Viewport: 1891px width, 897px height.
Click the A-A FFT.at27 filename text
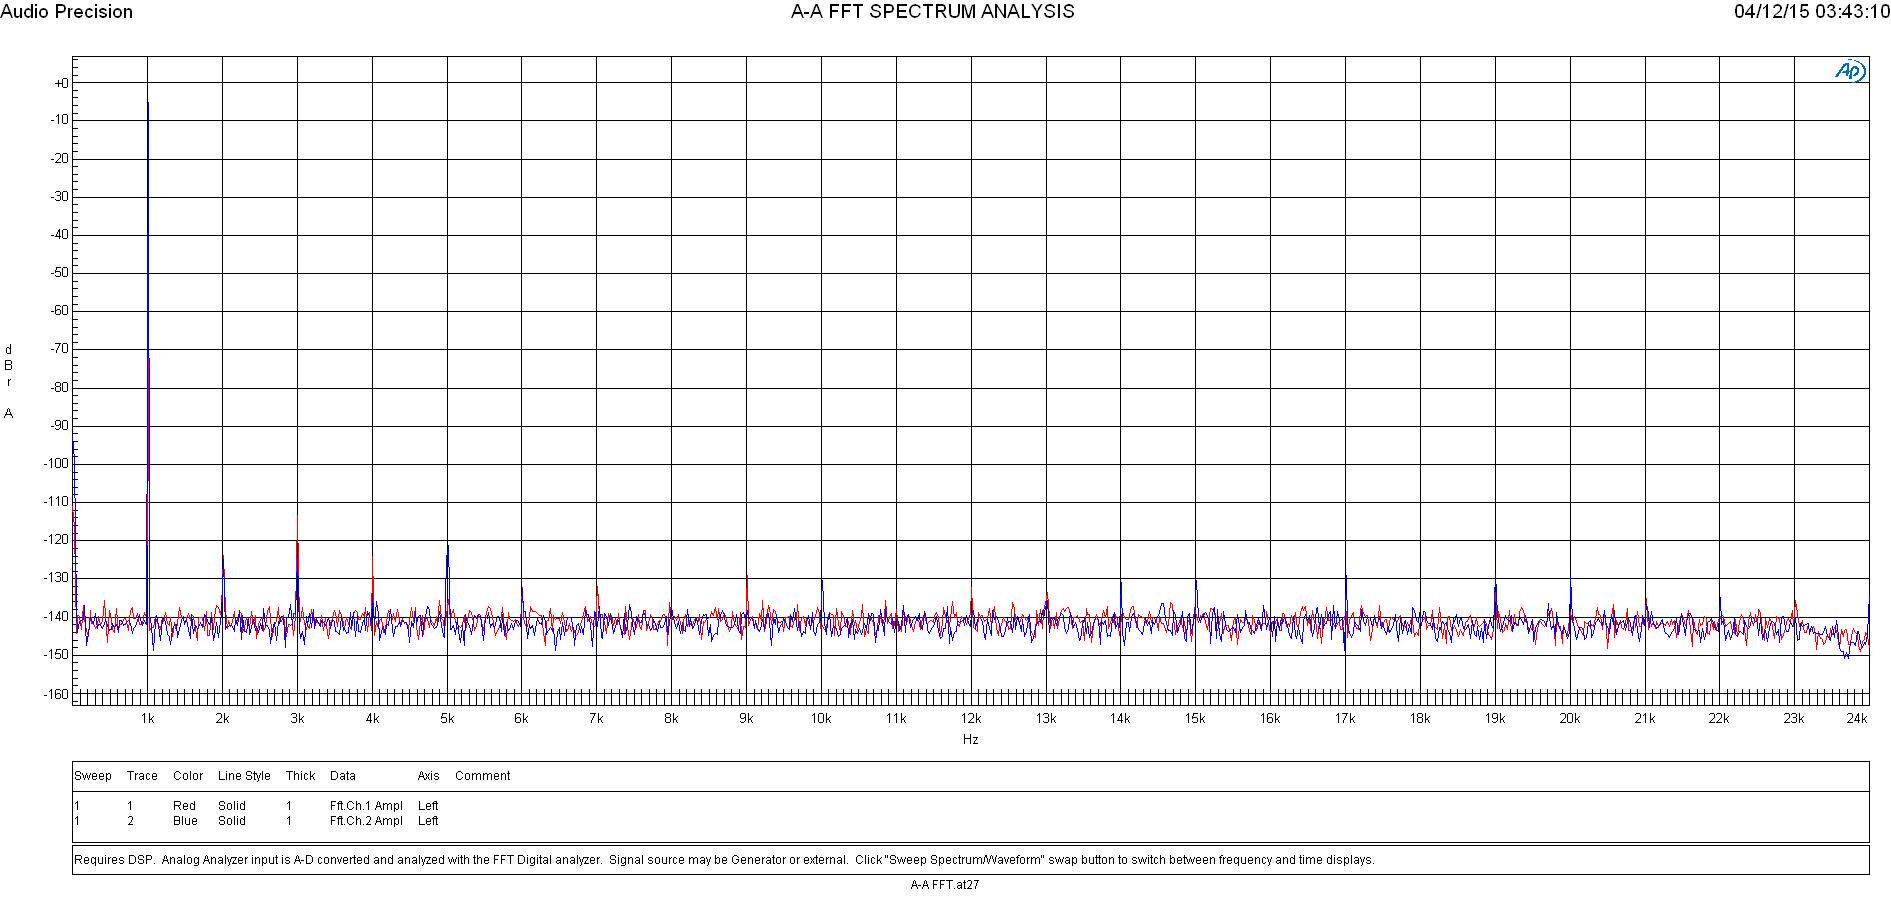click(945, 885)
